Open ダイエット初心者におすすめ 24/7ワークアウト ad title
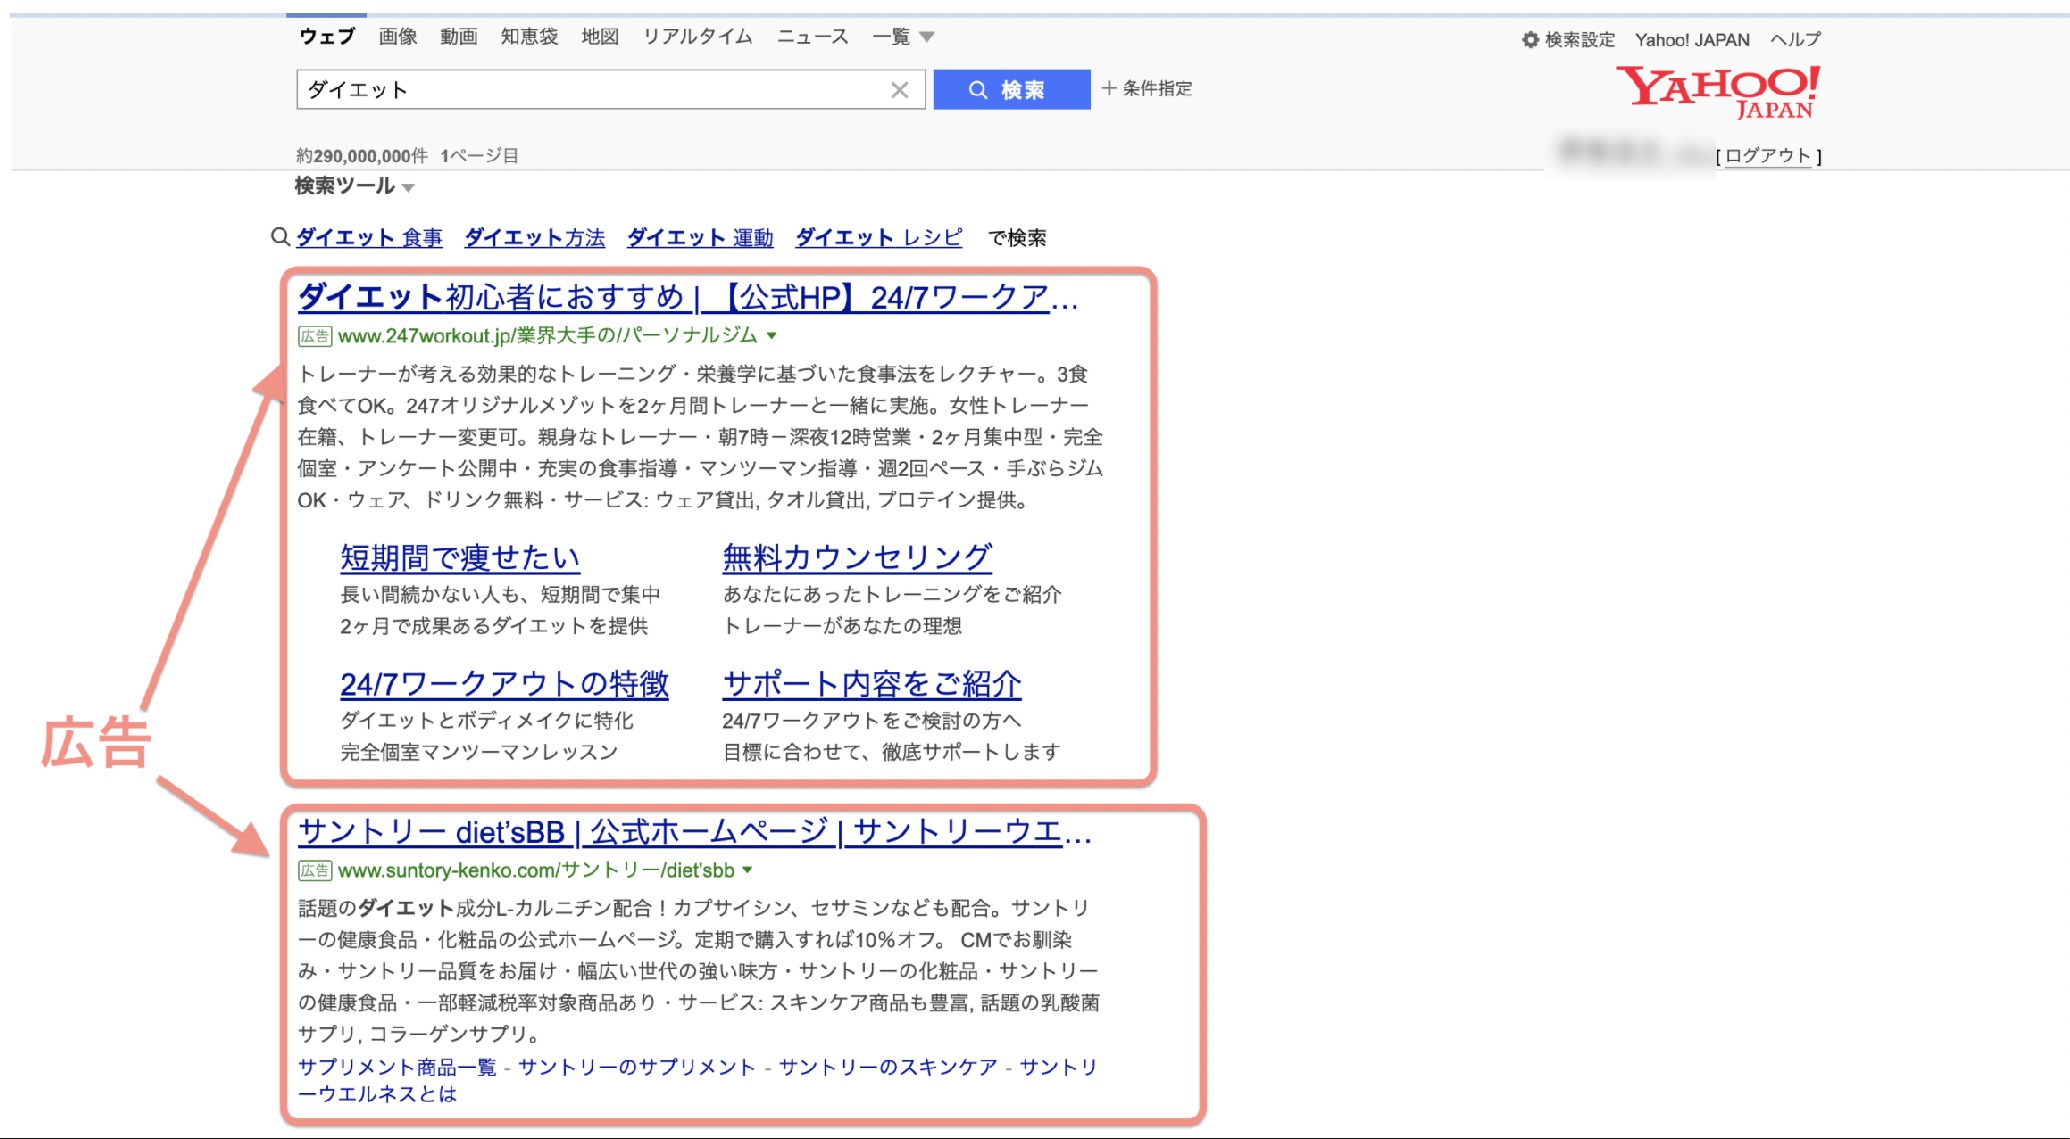This screenshot has height=1139, width=2070. tap(688, 297)
